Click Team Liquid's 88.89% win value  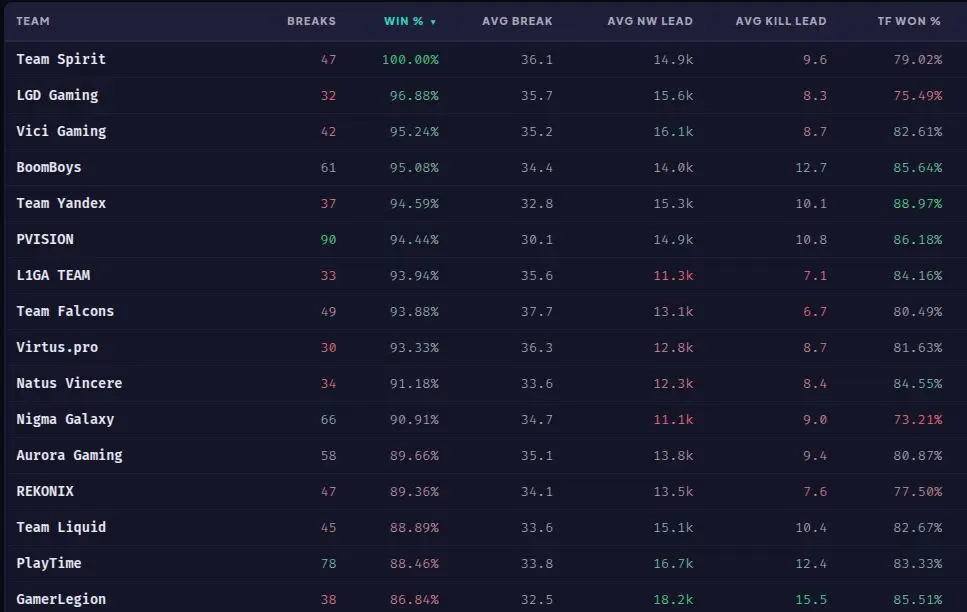(x=414, y=527)
